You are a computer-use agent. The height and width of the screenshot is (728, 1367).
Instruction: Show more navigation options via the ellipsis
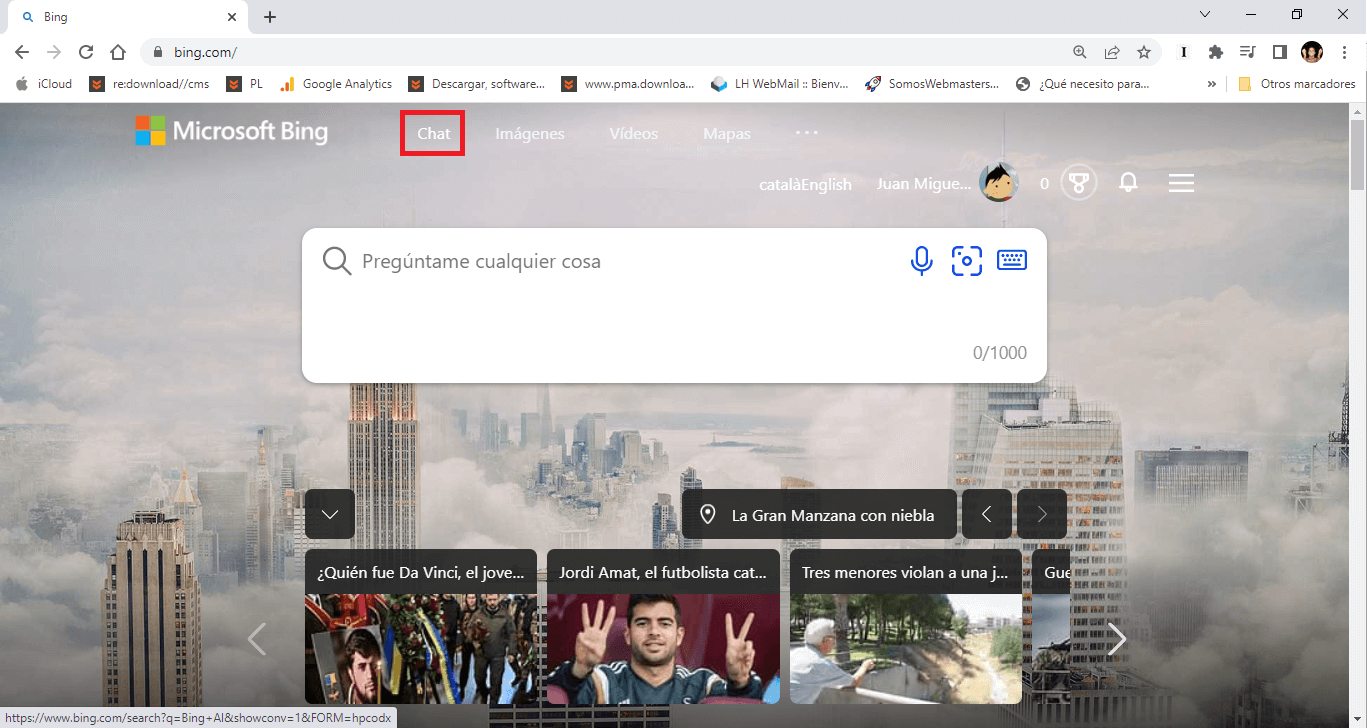click(x=807, y=132)
